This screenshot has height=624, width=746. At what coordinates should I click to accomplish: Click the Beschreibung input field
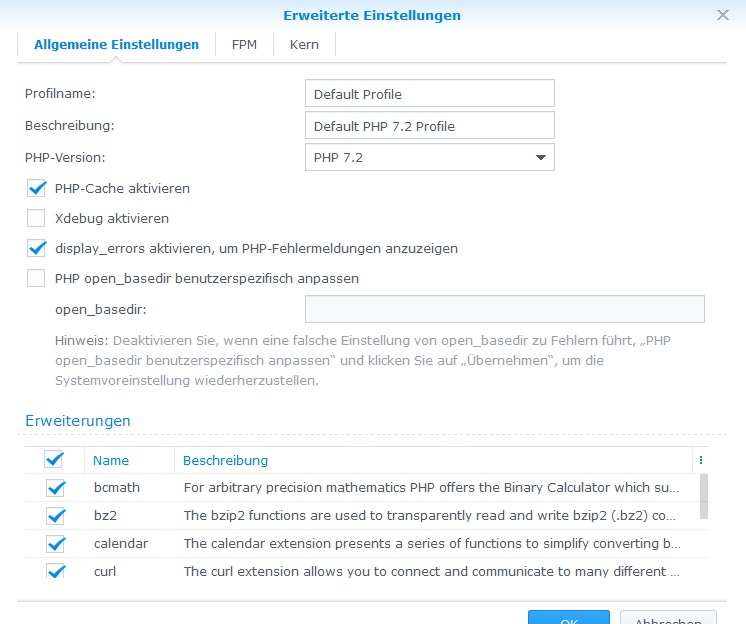pyautogui.click(x=429, y=126)
